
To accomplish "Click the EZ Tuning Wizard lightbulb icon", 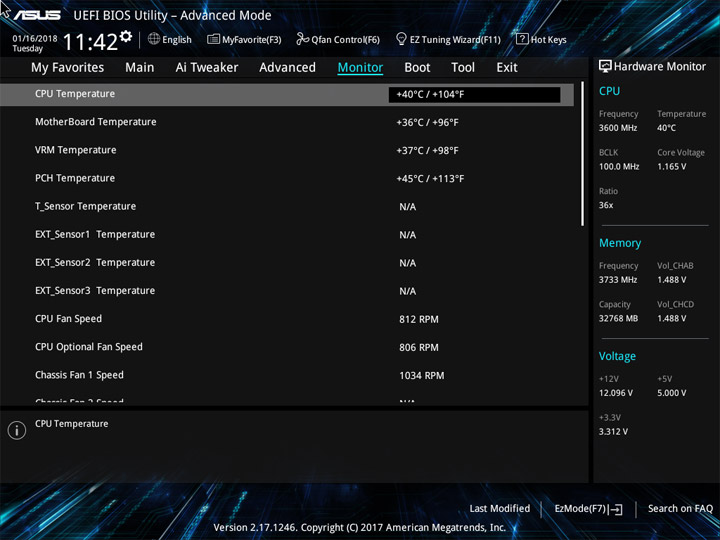I will pyautogui.click(x=401, y=39).
